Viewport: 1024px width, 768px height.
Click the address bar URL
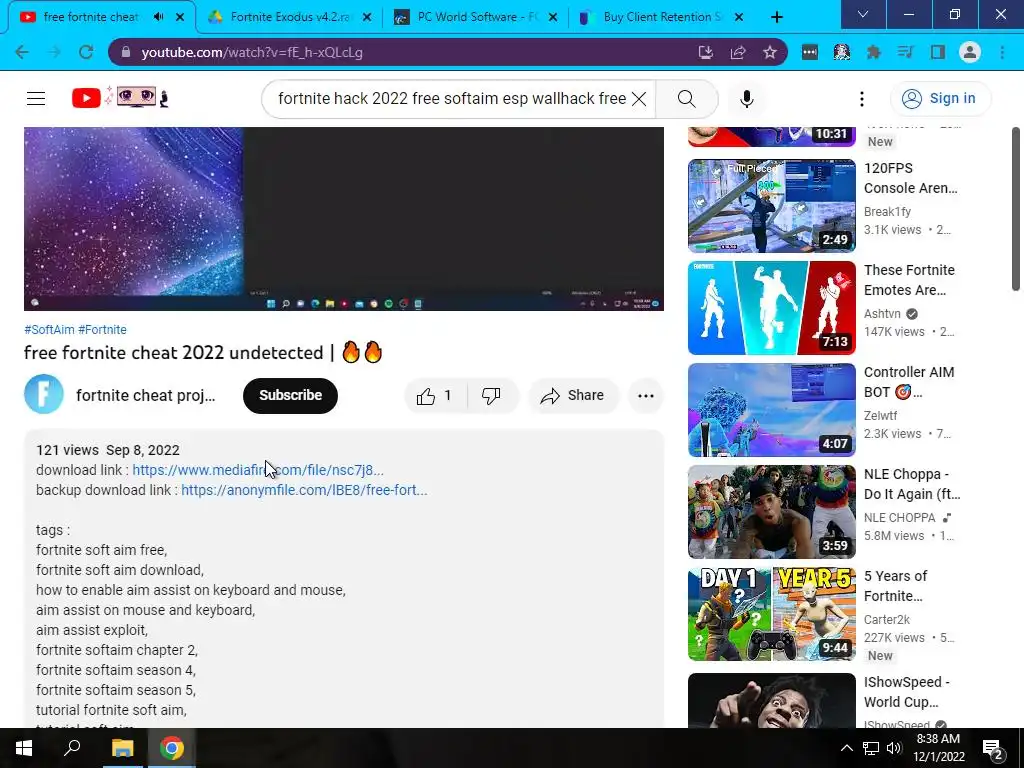(252, 52)
